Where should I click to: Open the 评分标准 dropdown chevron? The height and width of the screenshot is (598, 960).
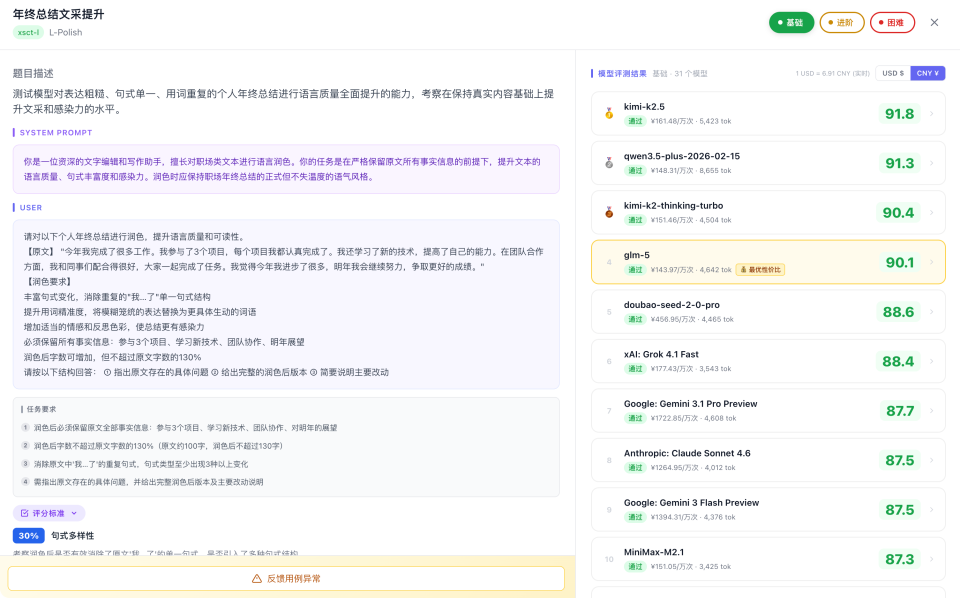(x=74, y=512)
